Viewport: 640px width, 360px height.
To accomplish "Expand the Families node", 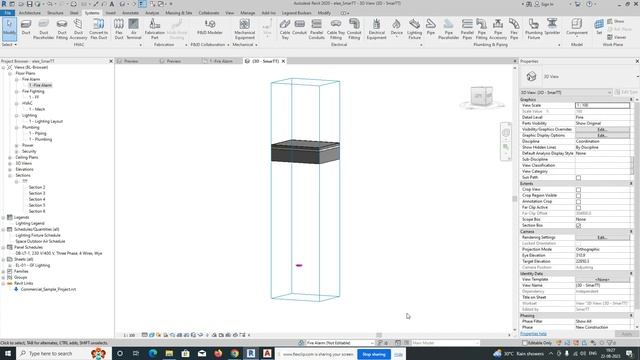I will pos(3,271).
